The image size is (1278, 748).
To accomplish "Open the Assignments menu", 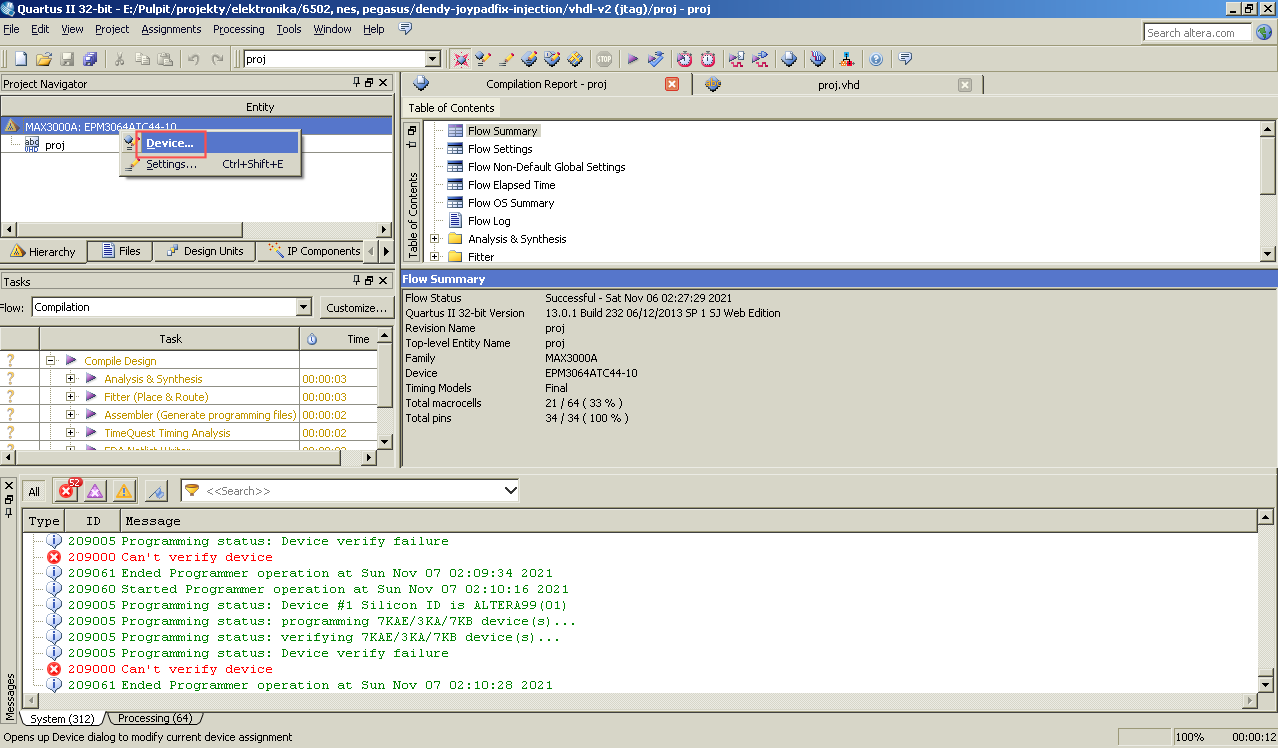I will tap(171, 29).
